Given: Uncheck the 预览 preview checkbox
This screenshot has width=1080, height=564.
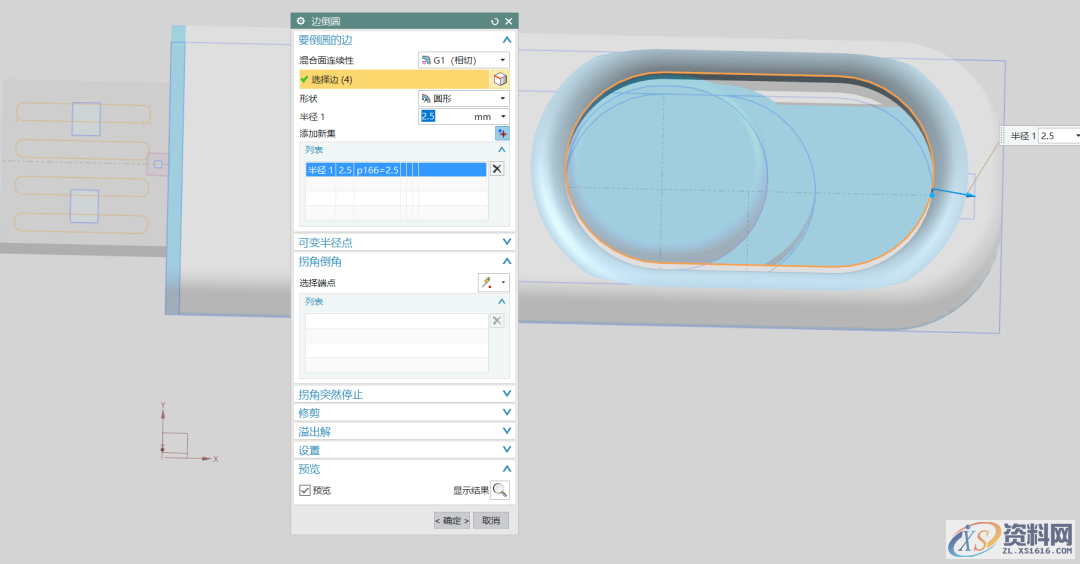Looking at the screenshot, I should [305, 490].
